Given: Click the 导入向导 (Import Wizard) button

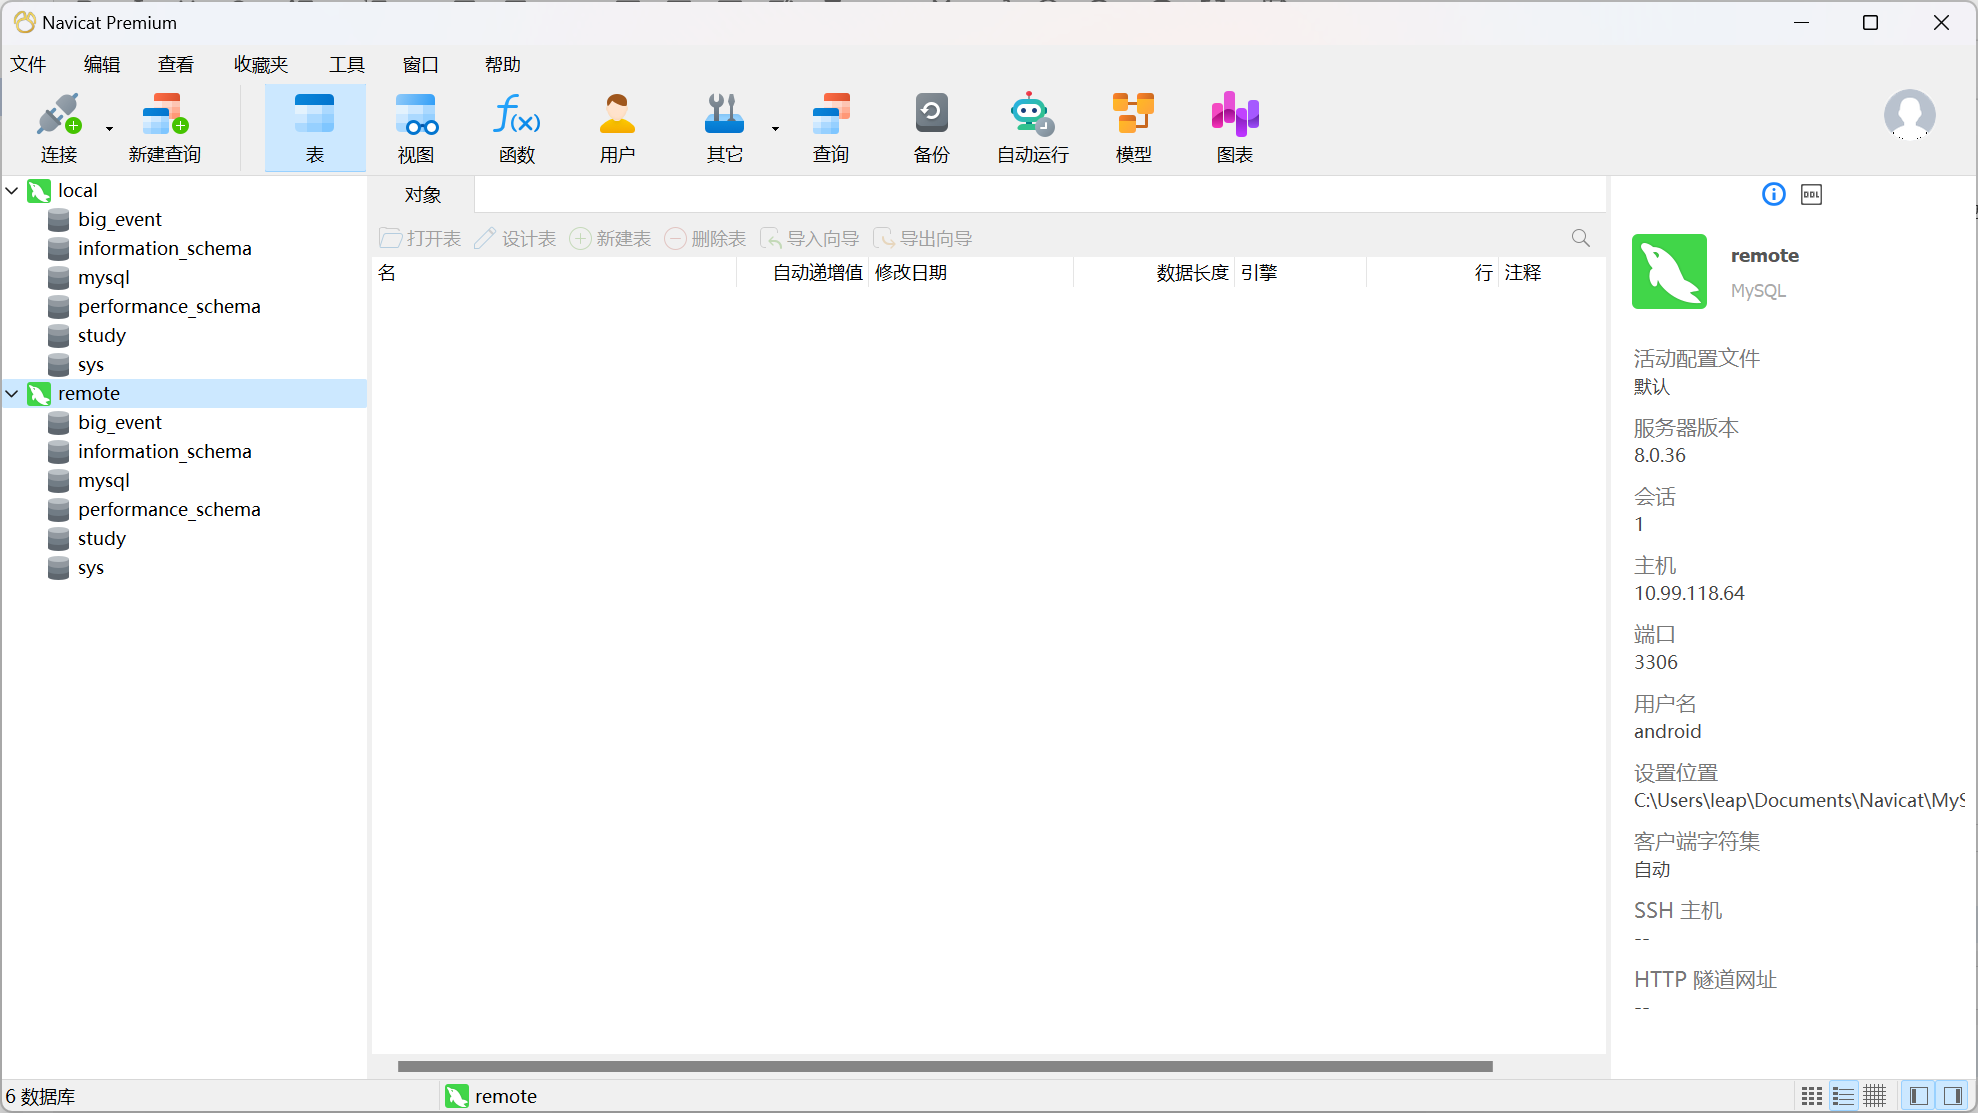Looking at the screenshot, I should click(809, 239).
